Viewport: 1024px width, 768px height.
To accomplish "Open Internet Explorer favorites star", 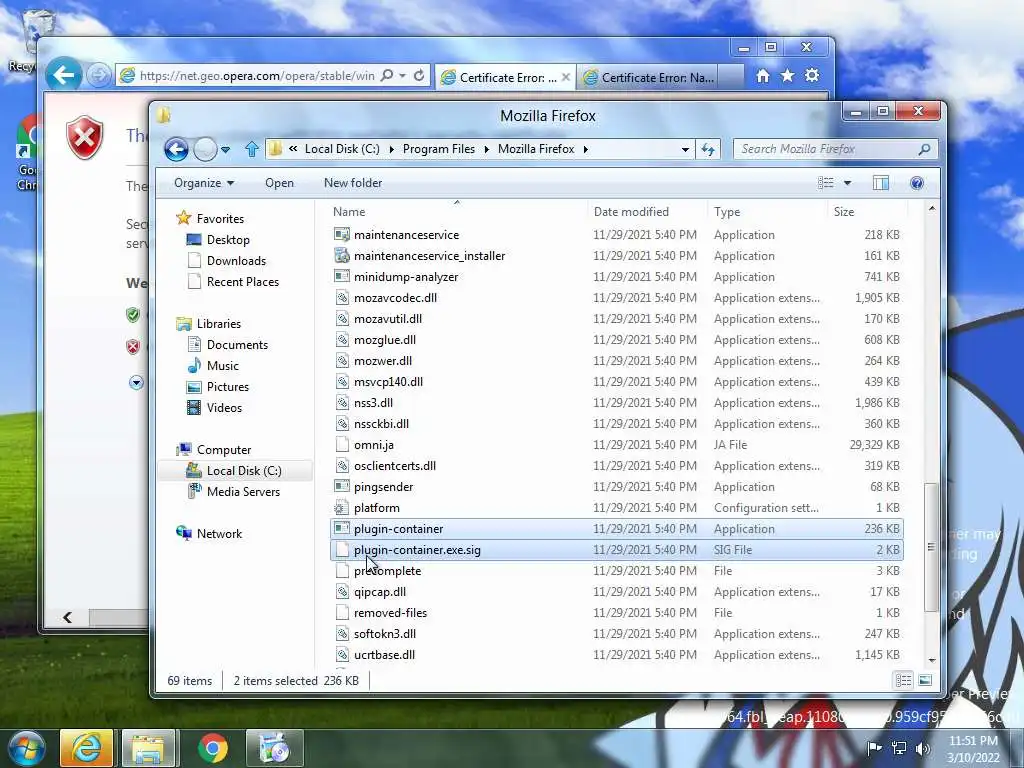I will [788, 76].
